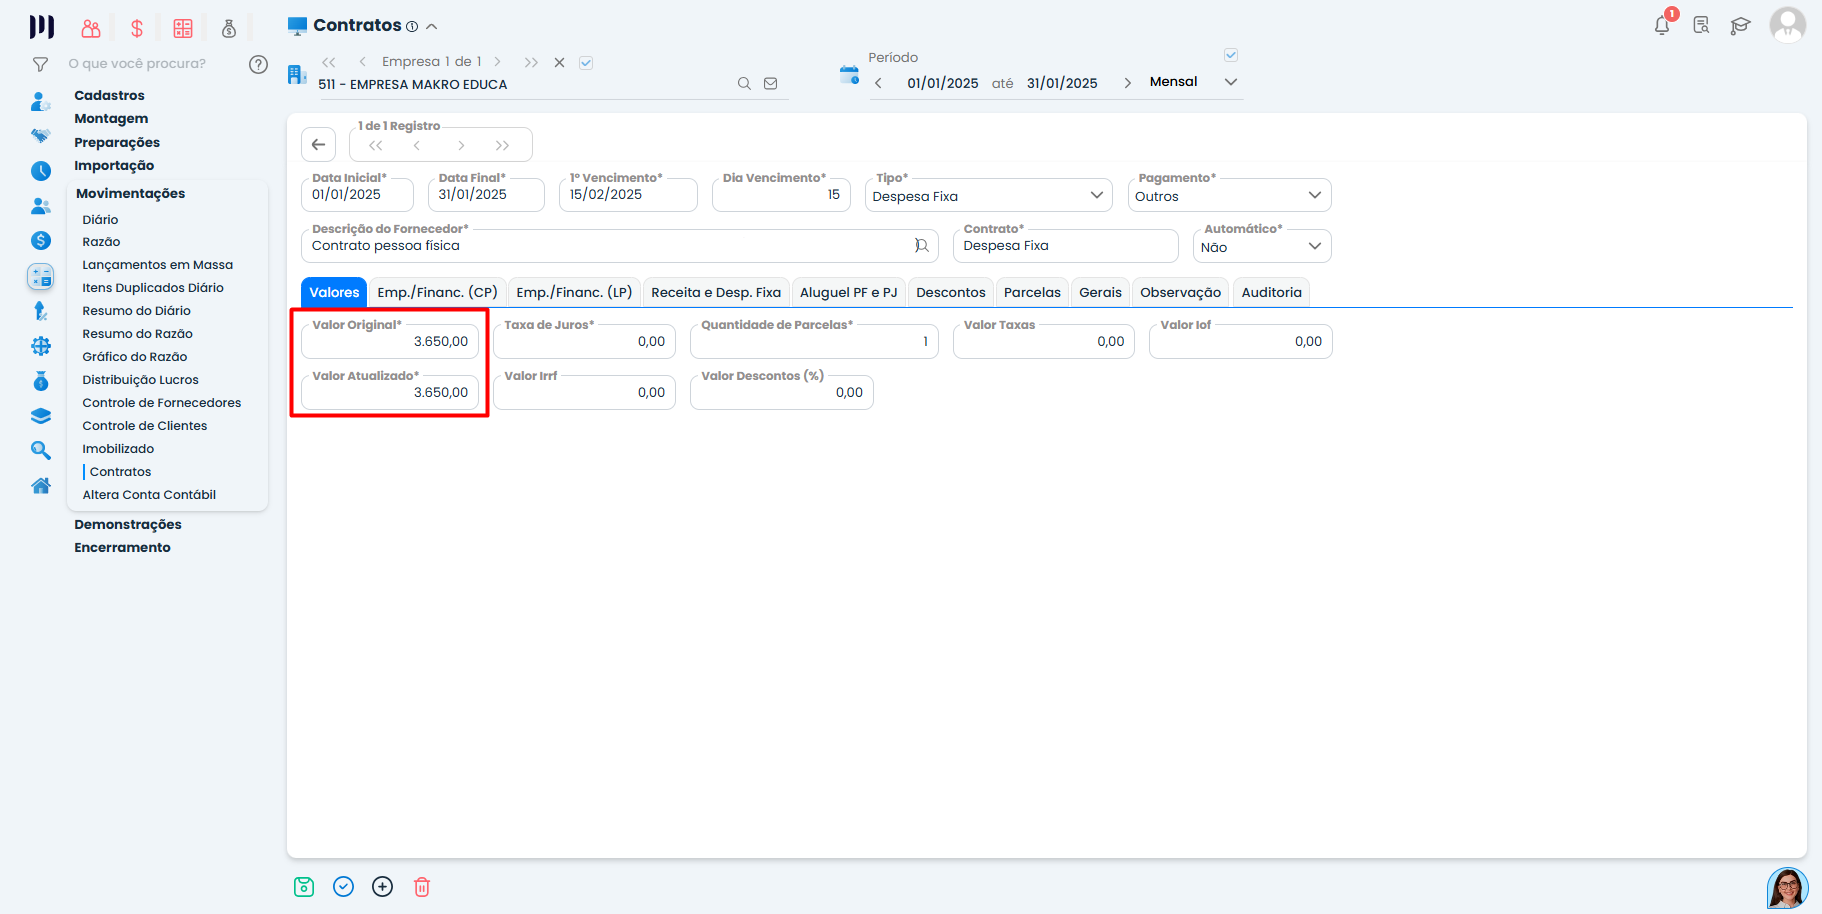The width and height of the screenshot is (1822, 914).
Task: Click the blue confirm checkmark circle icon
Action: tap(343, 887)
